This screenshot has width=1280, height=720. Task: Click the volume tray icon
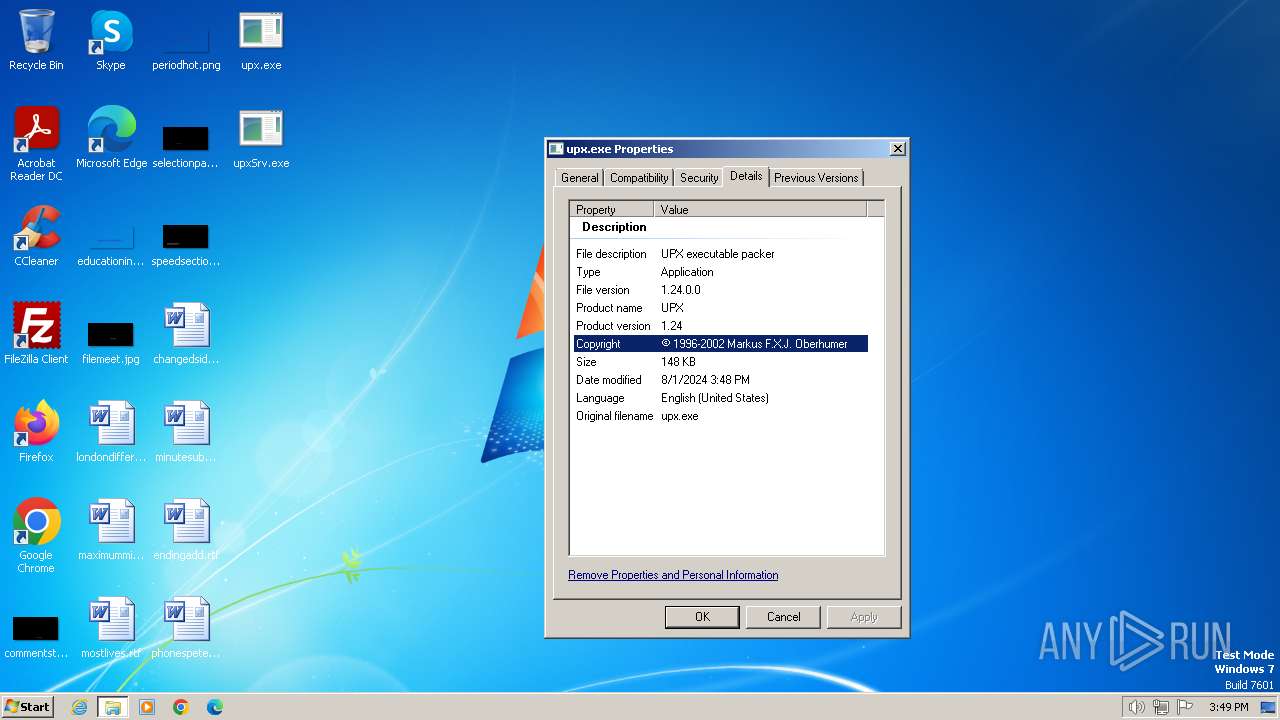[x=1136, y=707]
